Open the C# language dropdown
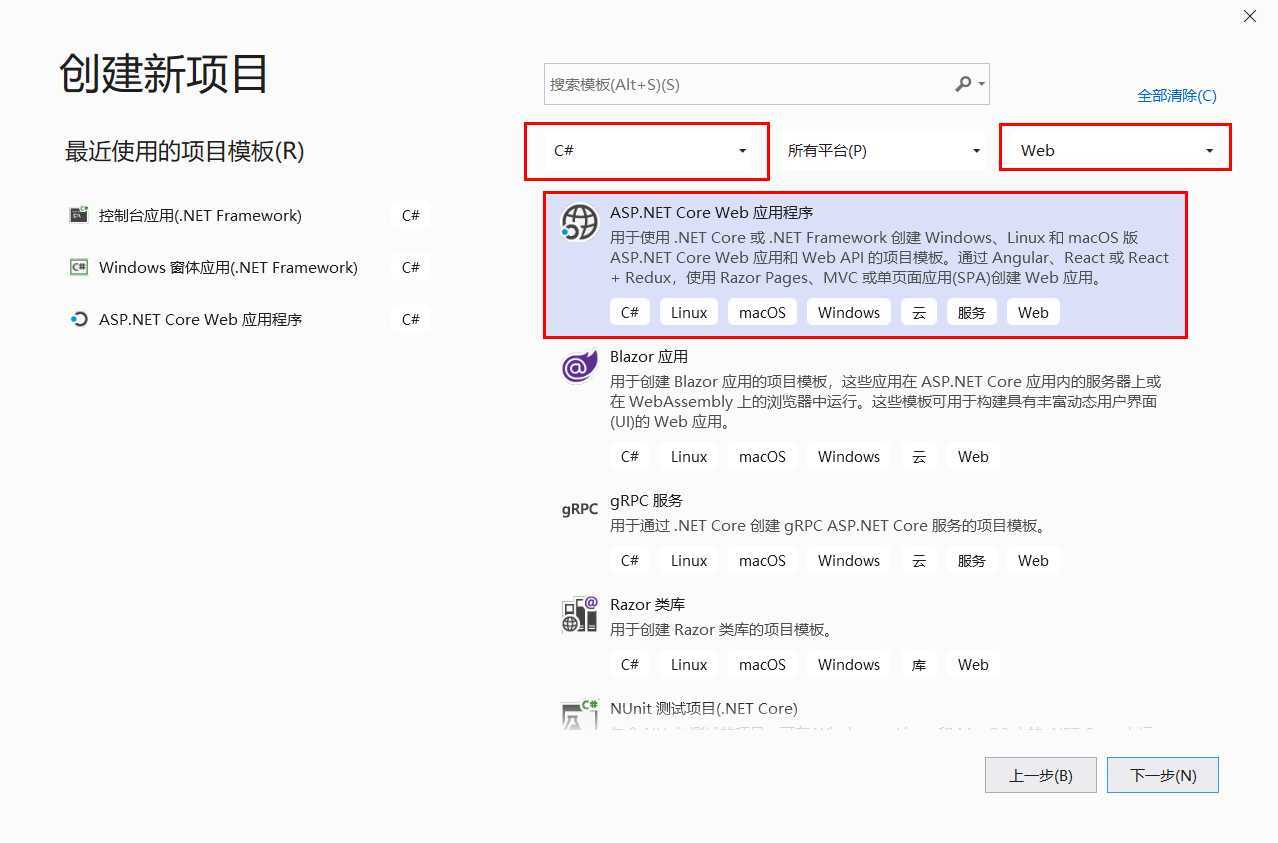 646,150
